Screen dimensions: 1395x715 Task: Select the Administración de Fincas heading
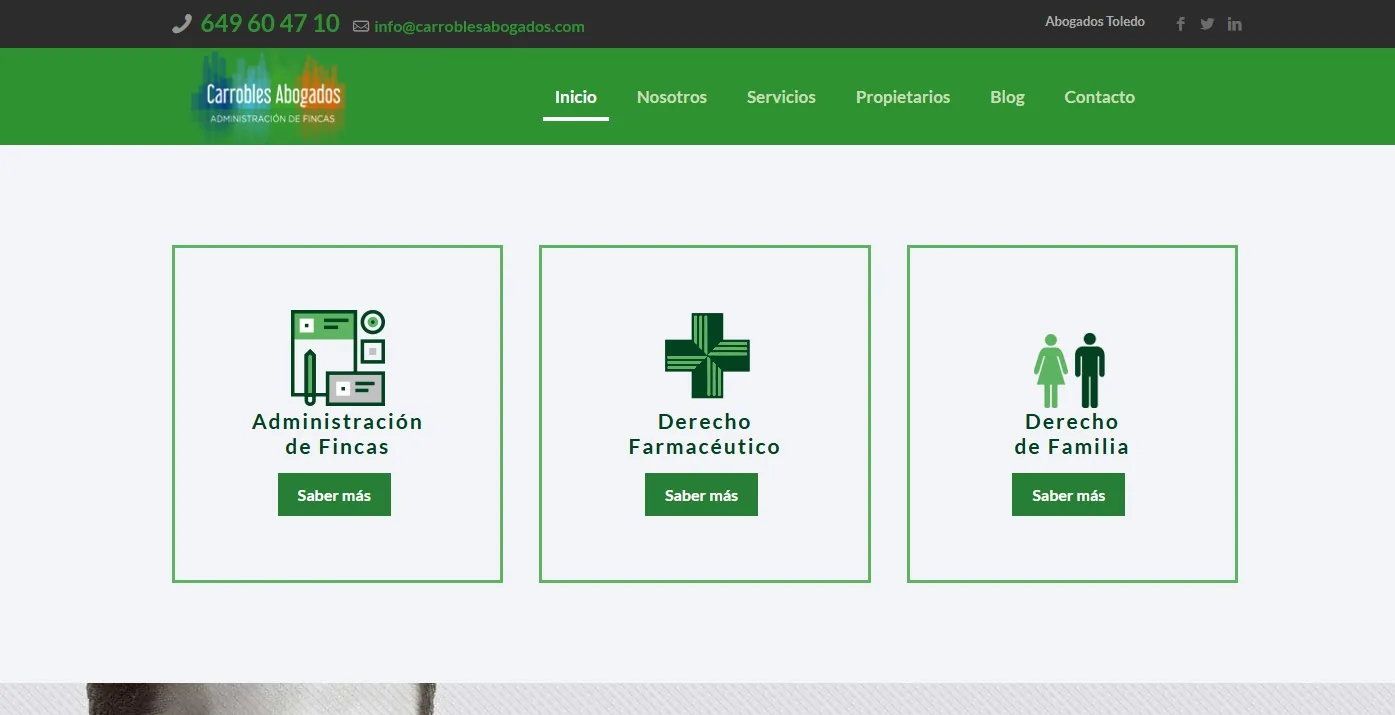pos(337,434)
